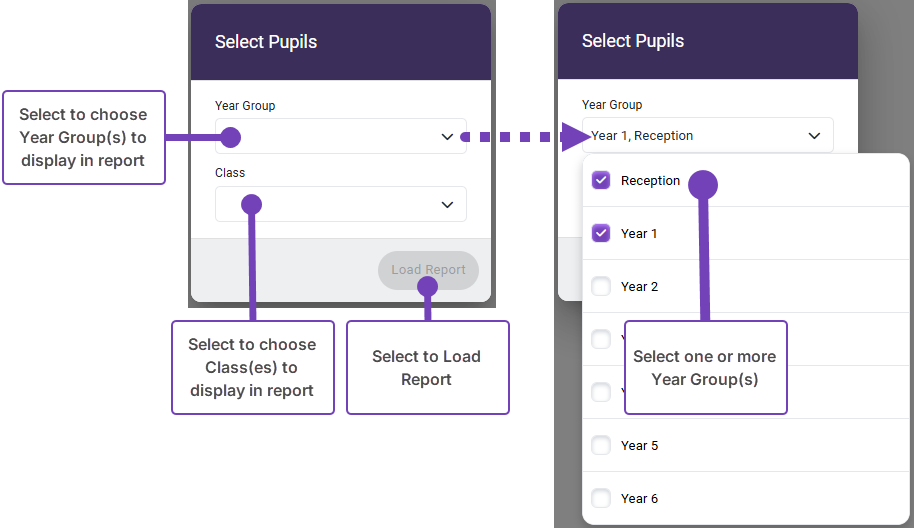The width and height of the screenshot is (915, 528).
Task: Click the "Select to Load Report" callout box
Action: (x=427, y=368)
